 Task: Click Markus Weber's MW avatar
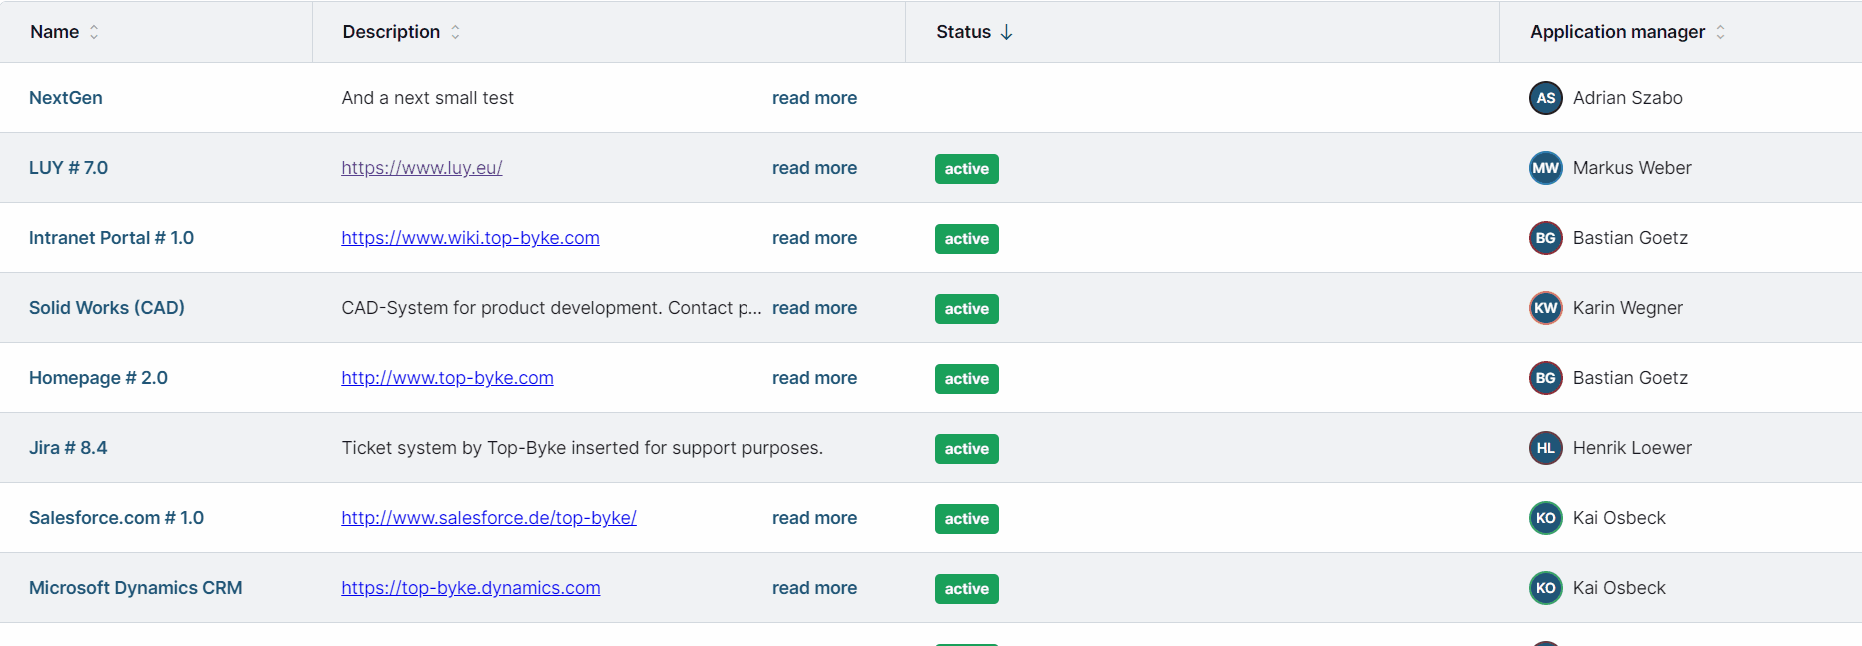point(1545,168)
